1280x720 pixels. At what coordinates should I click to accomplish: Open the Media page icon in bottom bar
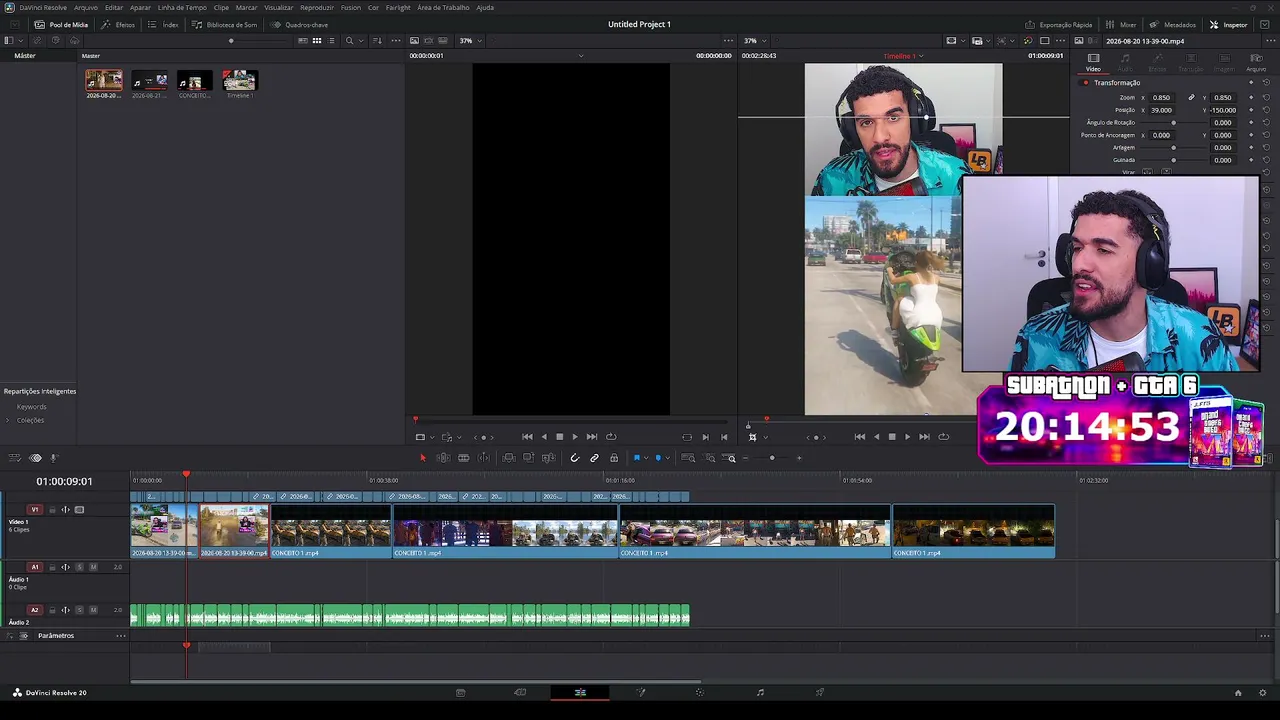pos(460,692)
